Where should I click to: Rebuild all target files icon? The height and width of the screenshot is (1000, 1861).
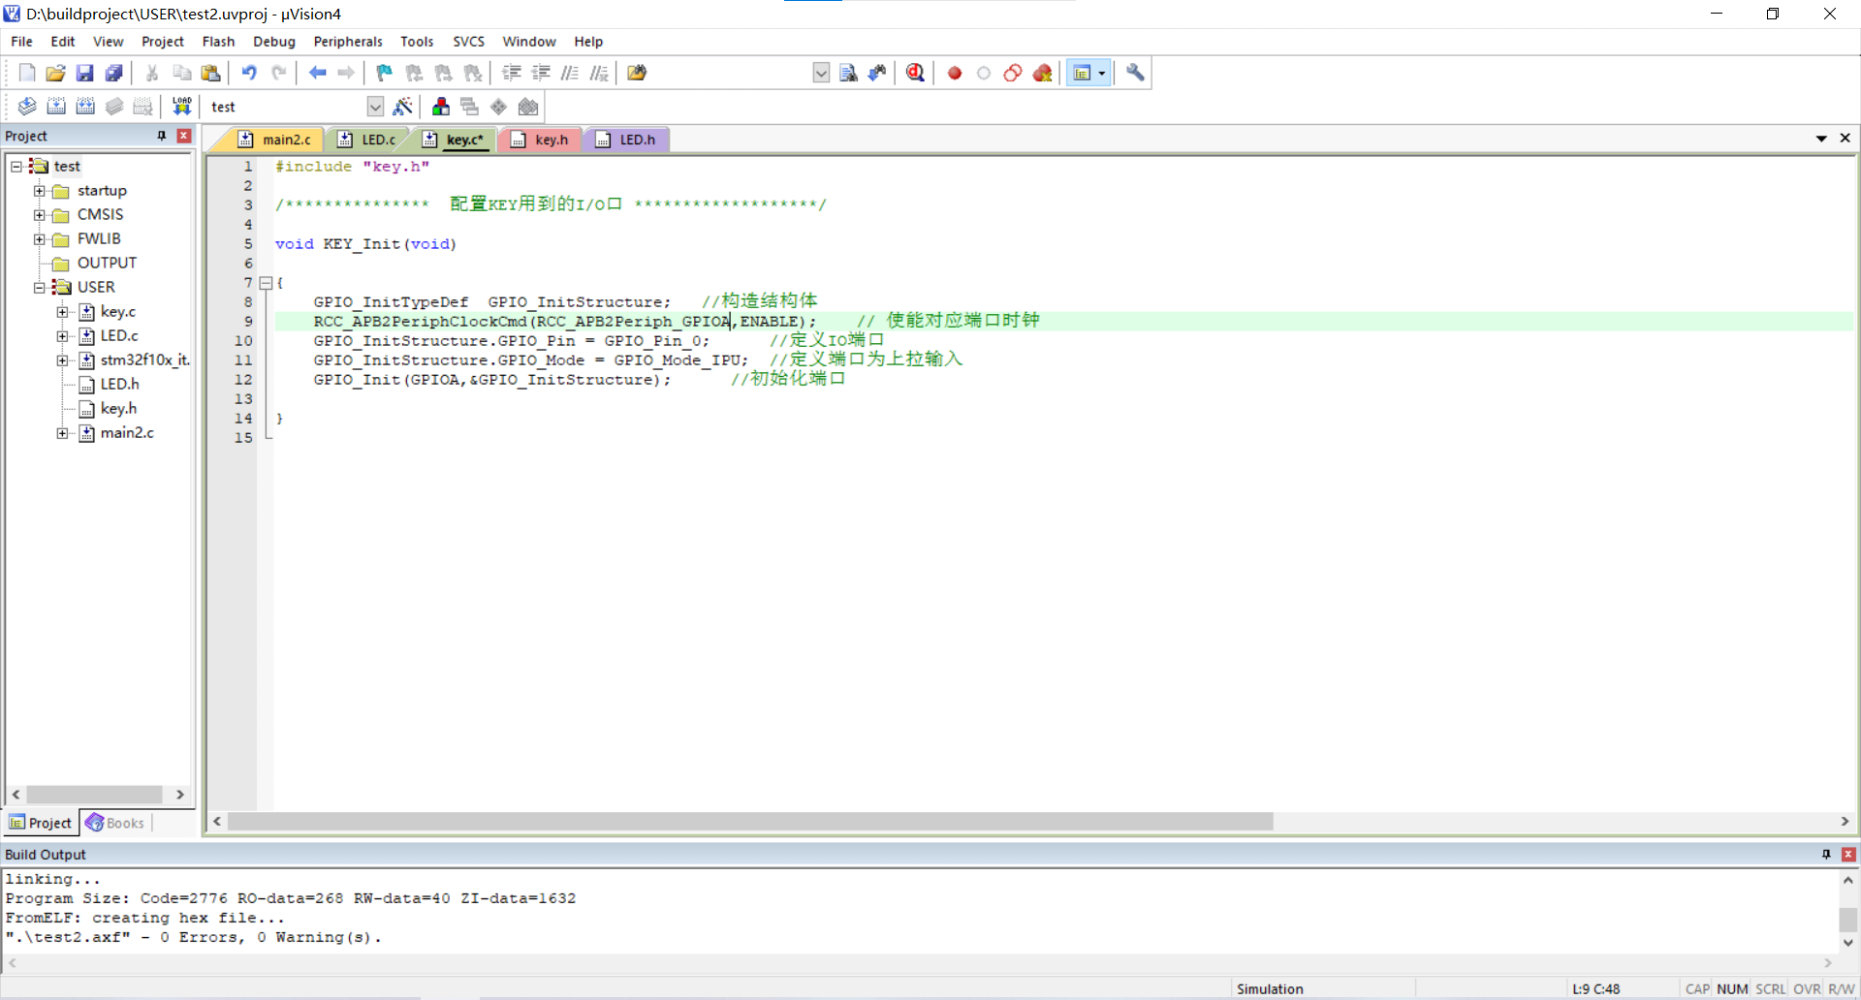[x=85, y=107]
